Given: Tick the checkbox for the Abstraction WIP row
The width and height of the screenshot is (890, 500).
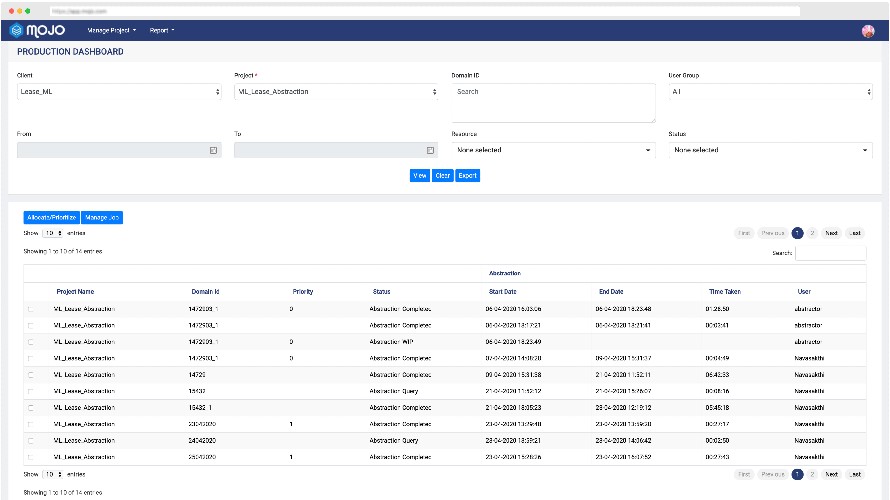Looking at the screenshot, I should (30, 342).
